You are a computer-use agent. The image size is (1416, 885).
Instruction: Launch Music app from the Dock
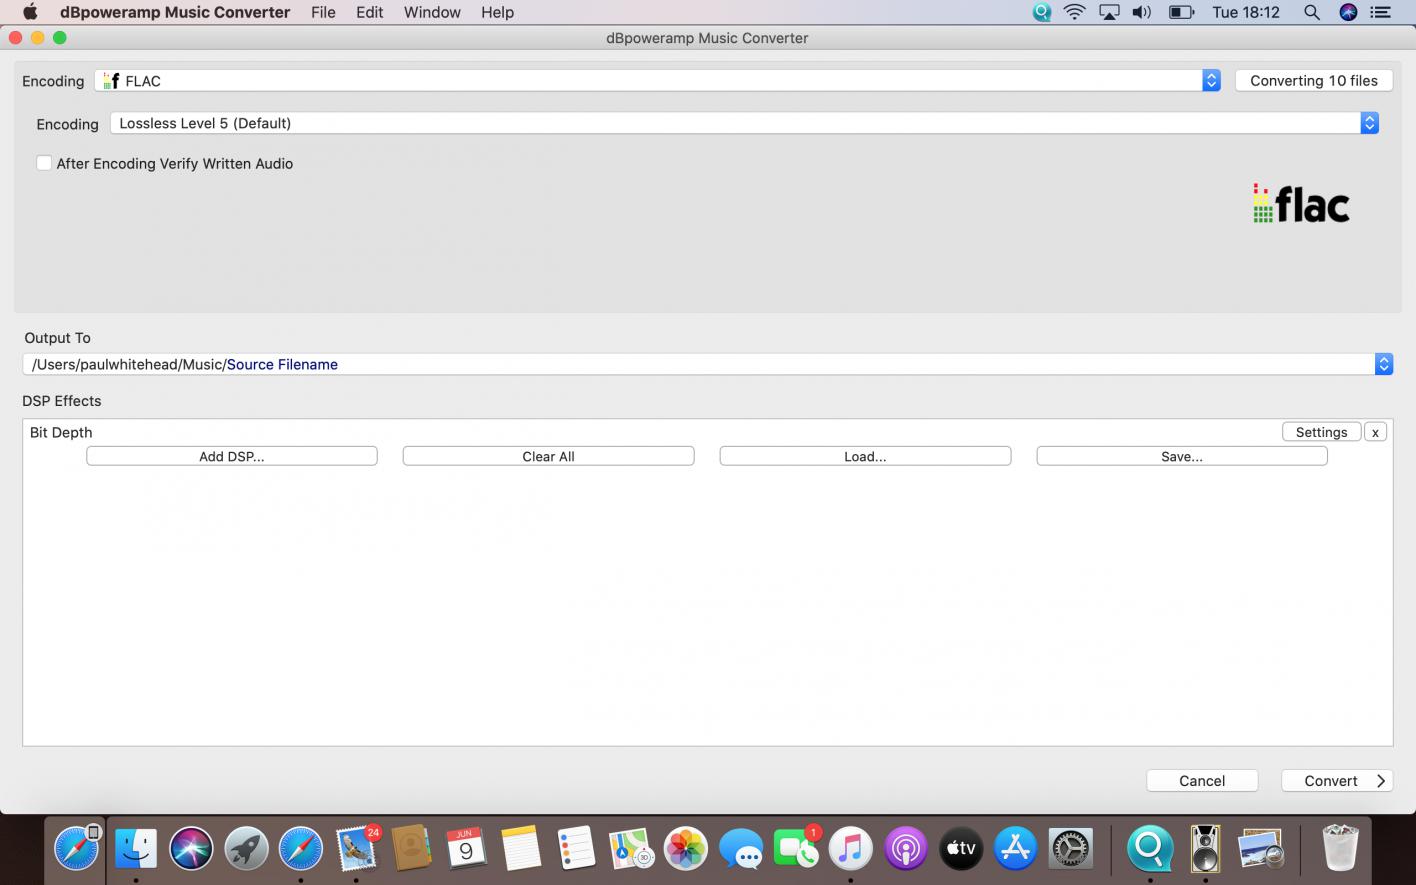pyautogui.click(x=850, y=849)
